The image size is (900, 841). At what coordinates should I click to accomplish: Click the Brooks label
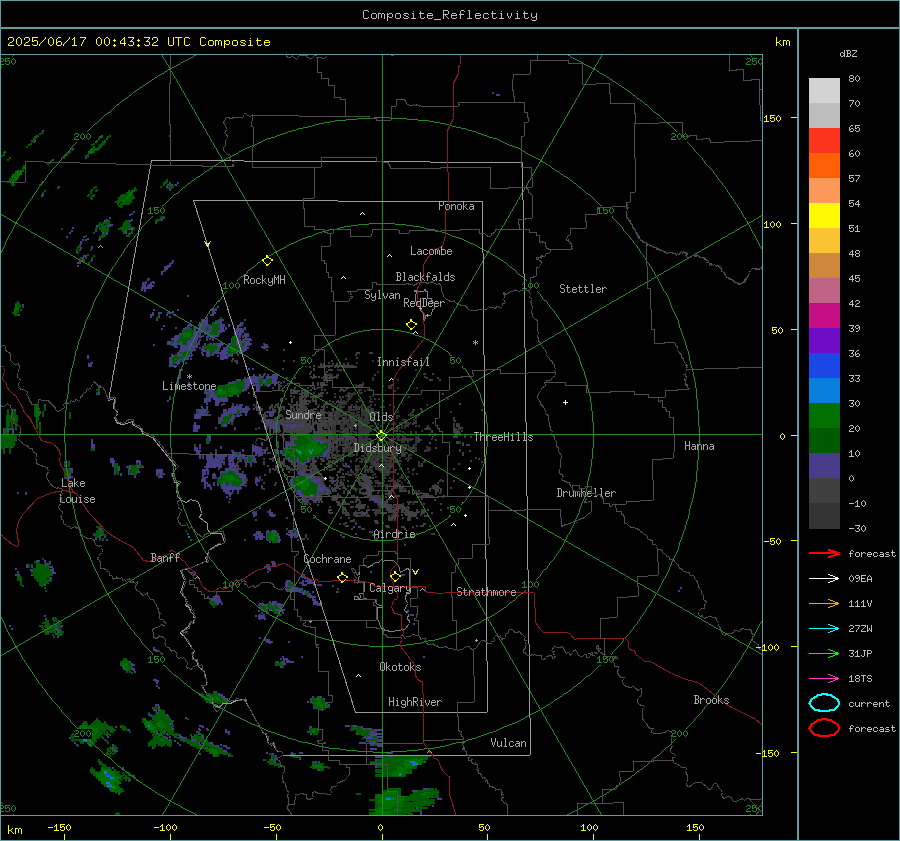click(711, 700)
